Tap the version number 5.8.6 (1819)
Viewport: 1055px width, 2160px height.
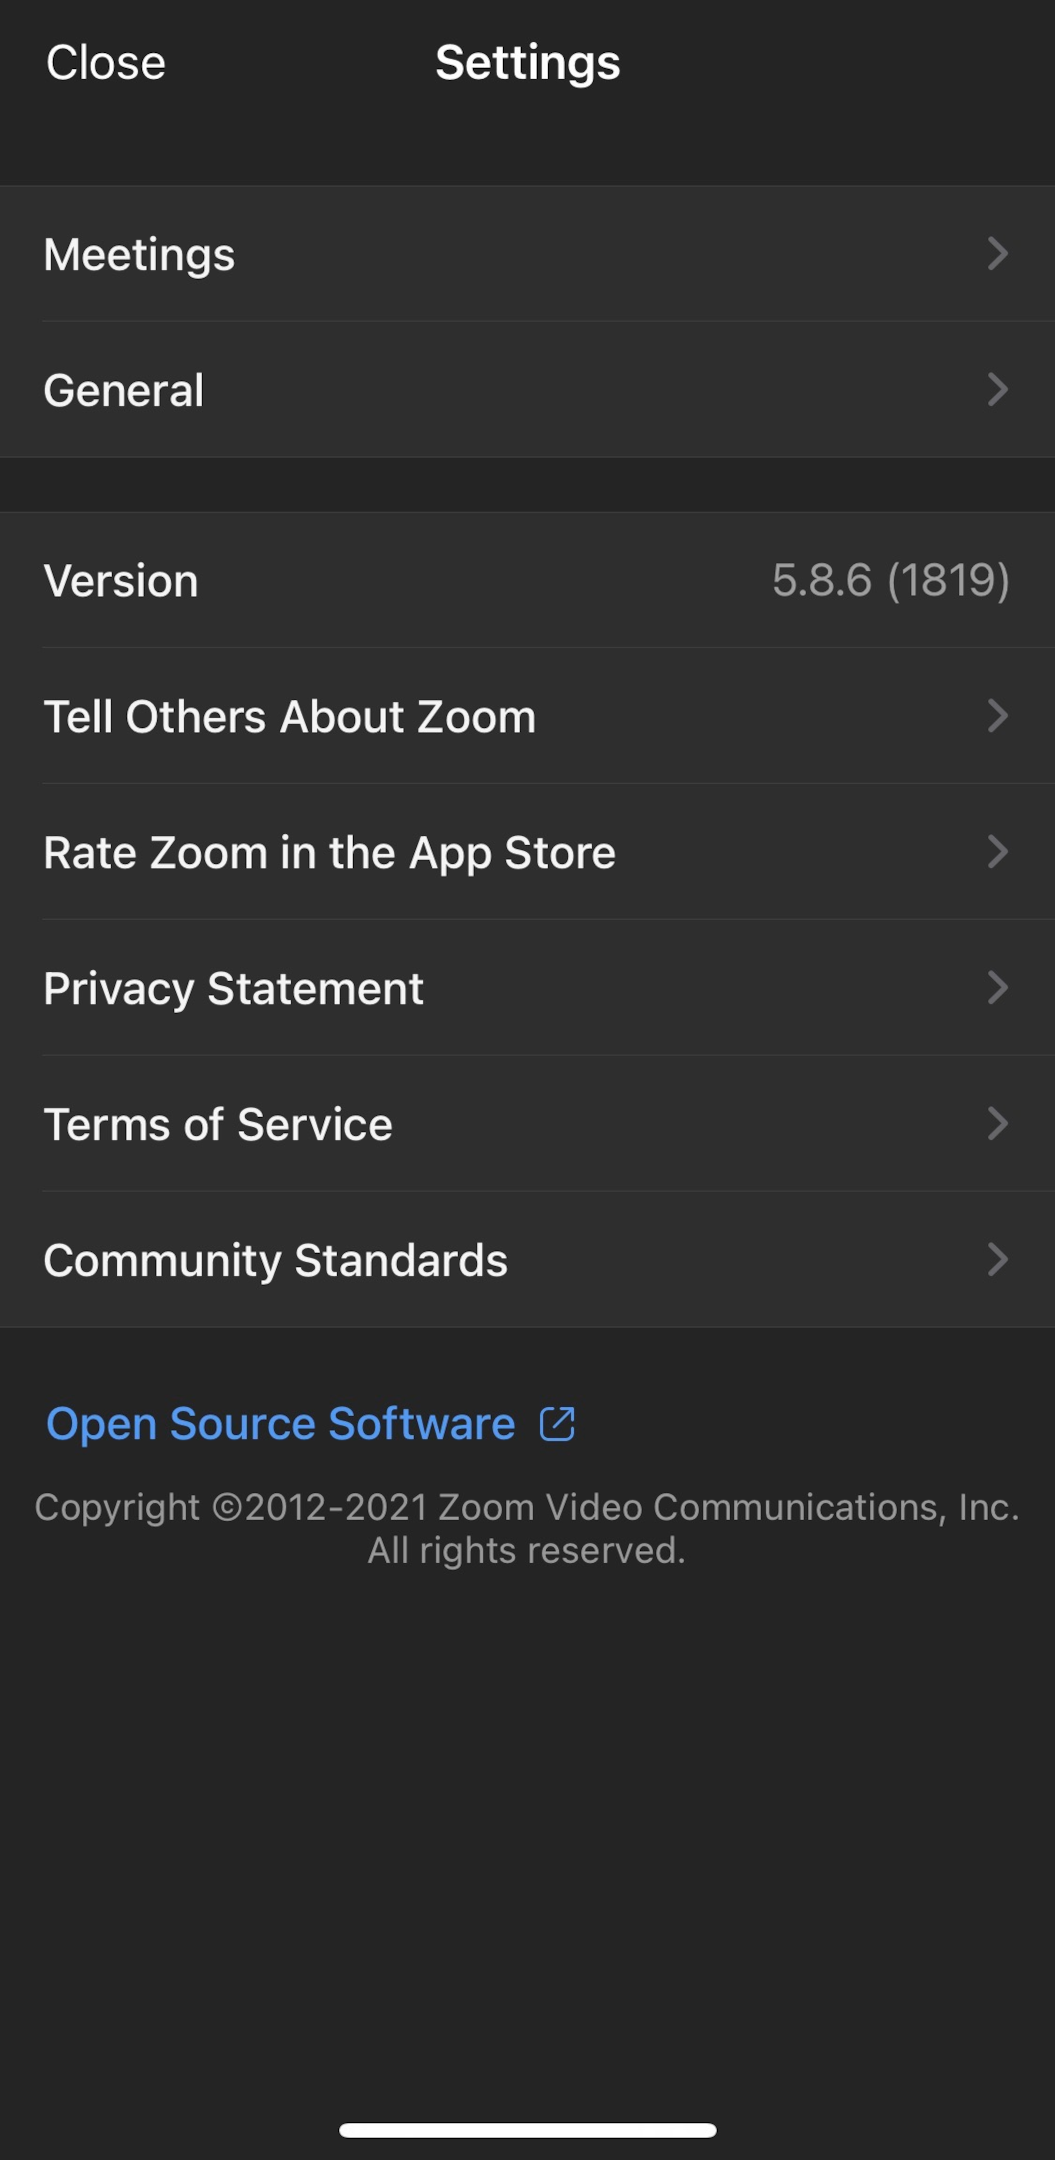[890, 581]
